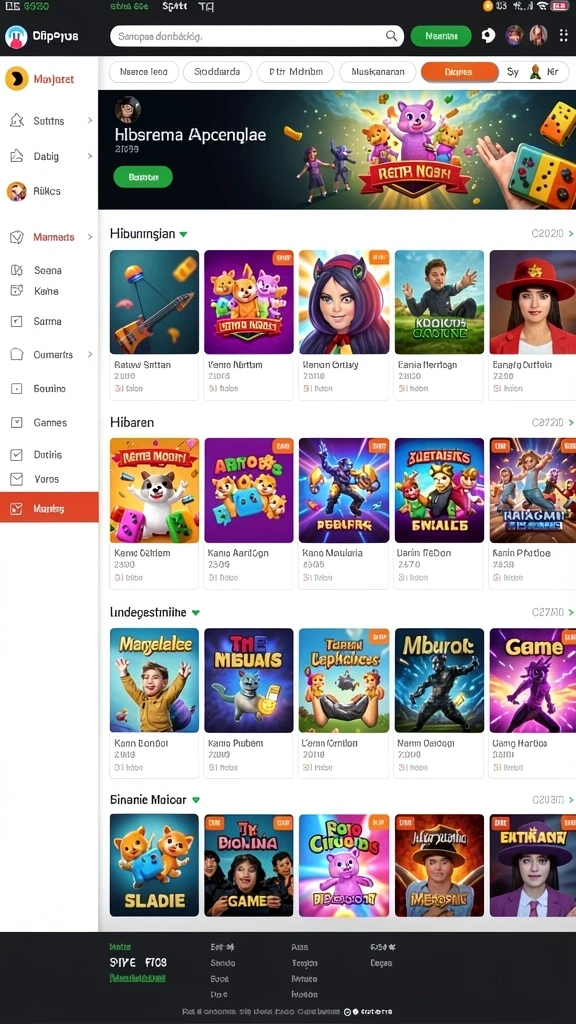Expand the Oumartrs sidebar chevron
576x1024 pixels.
(90, 355)
